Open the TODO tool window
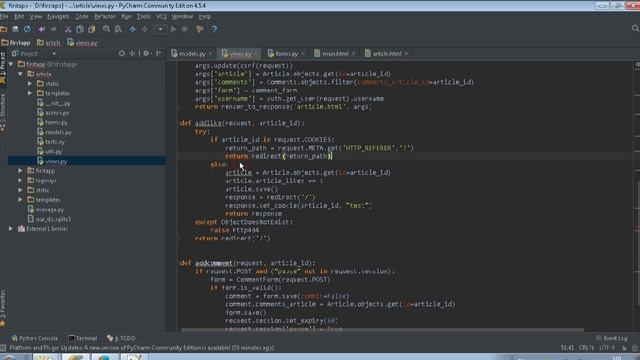The height and width of the screenshot is (360, 640). coord(121,338)
